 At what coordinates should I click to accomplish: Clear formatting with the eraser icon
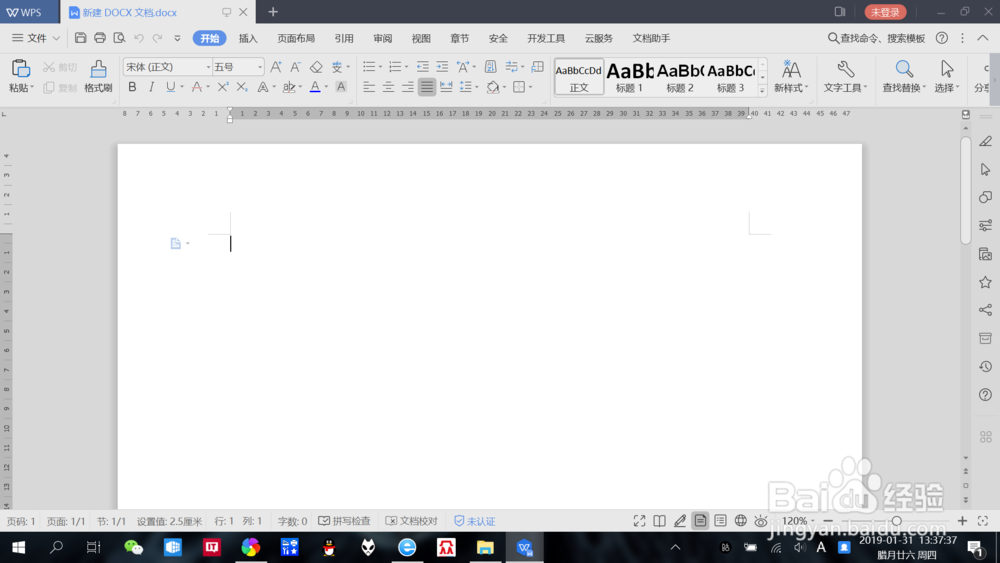[316, 66]
